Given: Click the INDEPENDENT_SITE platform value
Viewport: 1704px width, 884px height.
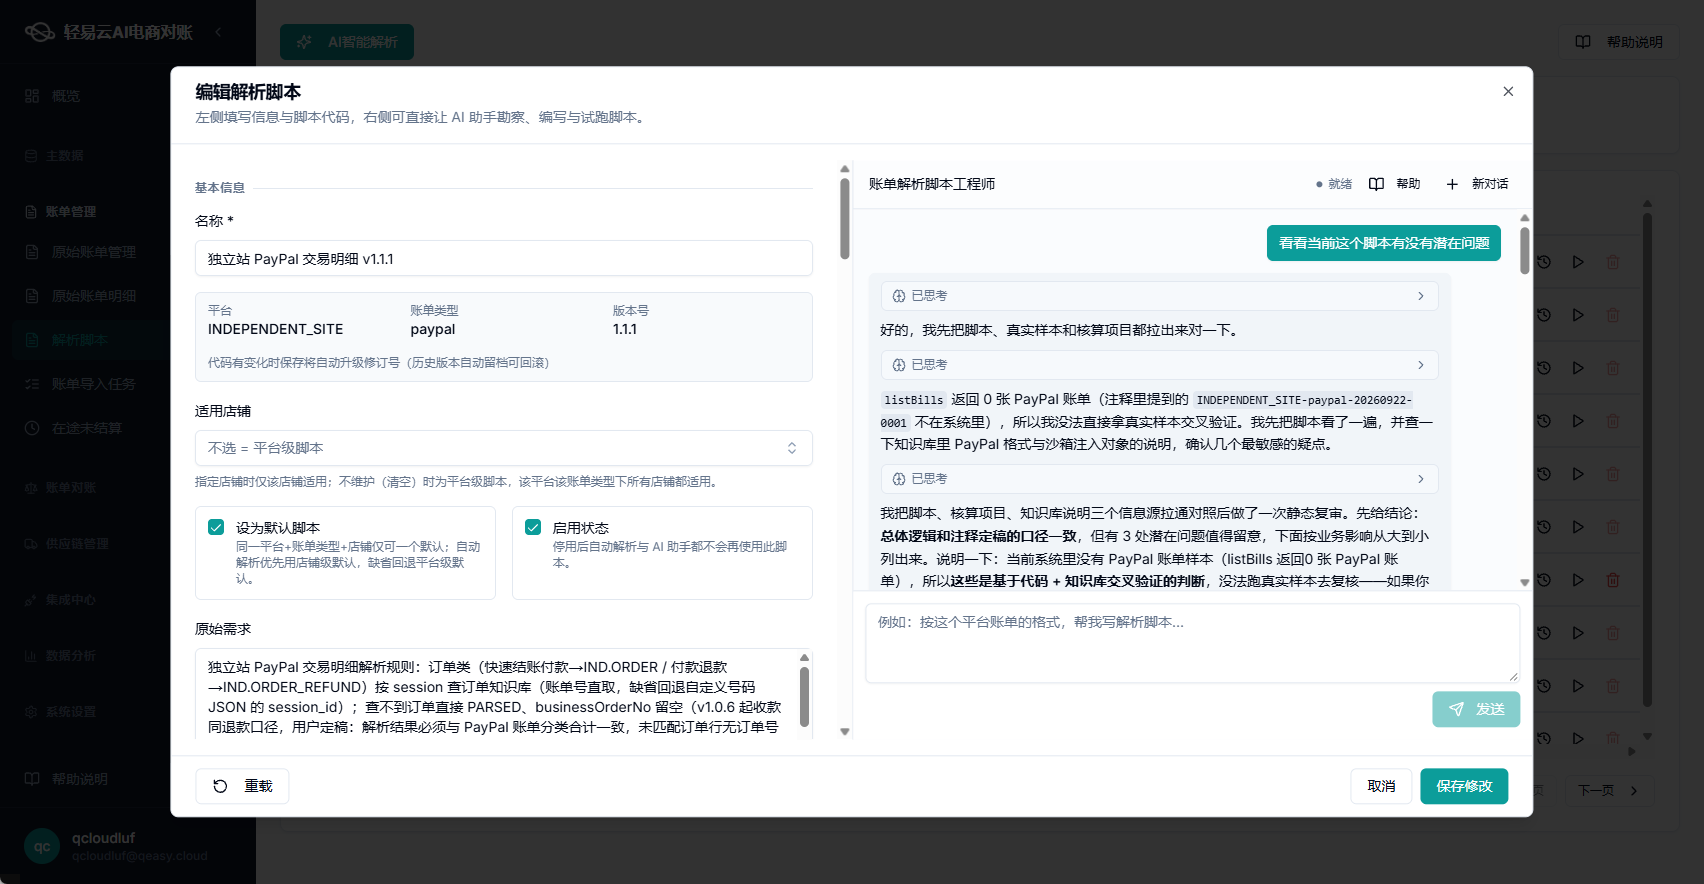Looking at the screenshot, I should pos(275,329).
